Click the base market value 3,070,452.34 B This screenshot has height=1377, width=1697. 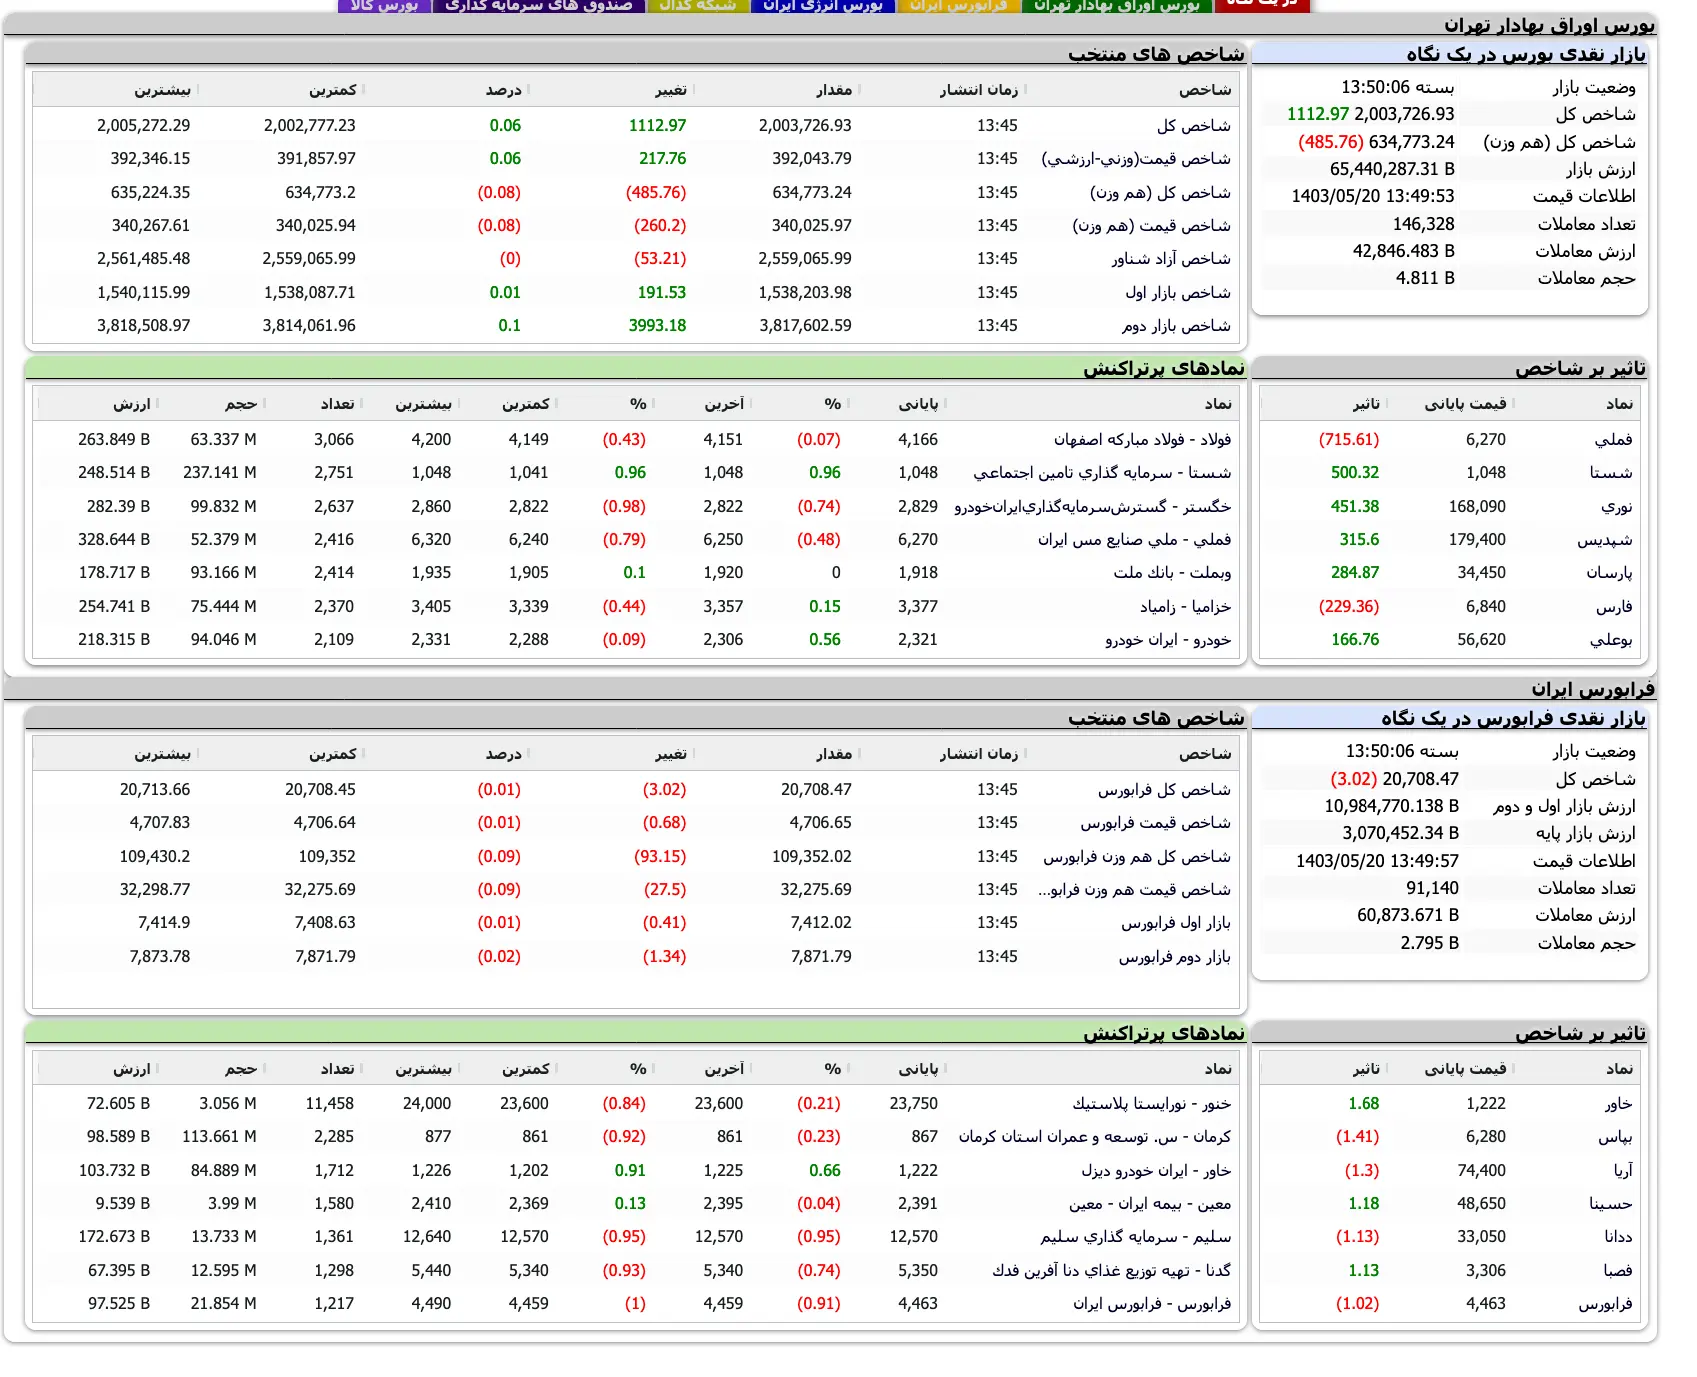tap(1400, 833)
